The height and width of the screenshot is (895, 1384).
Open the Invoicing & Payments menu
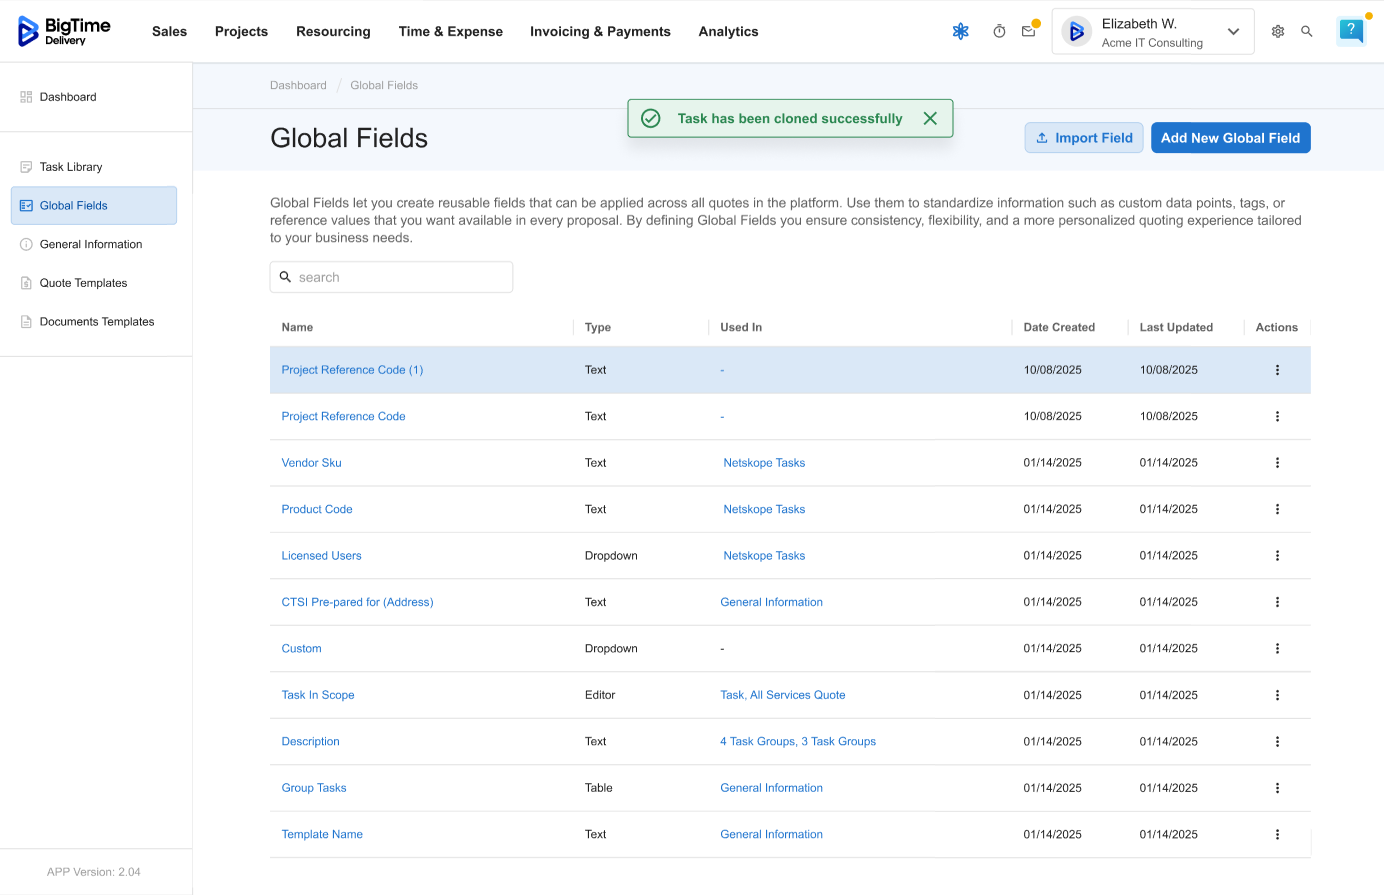pos(600,32)
